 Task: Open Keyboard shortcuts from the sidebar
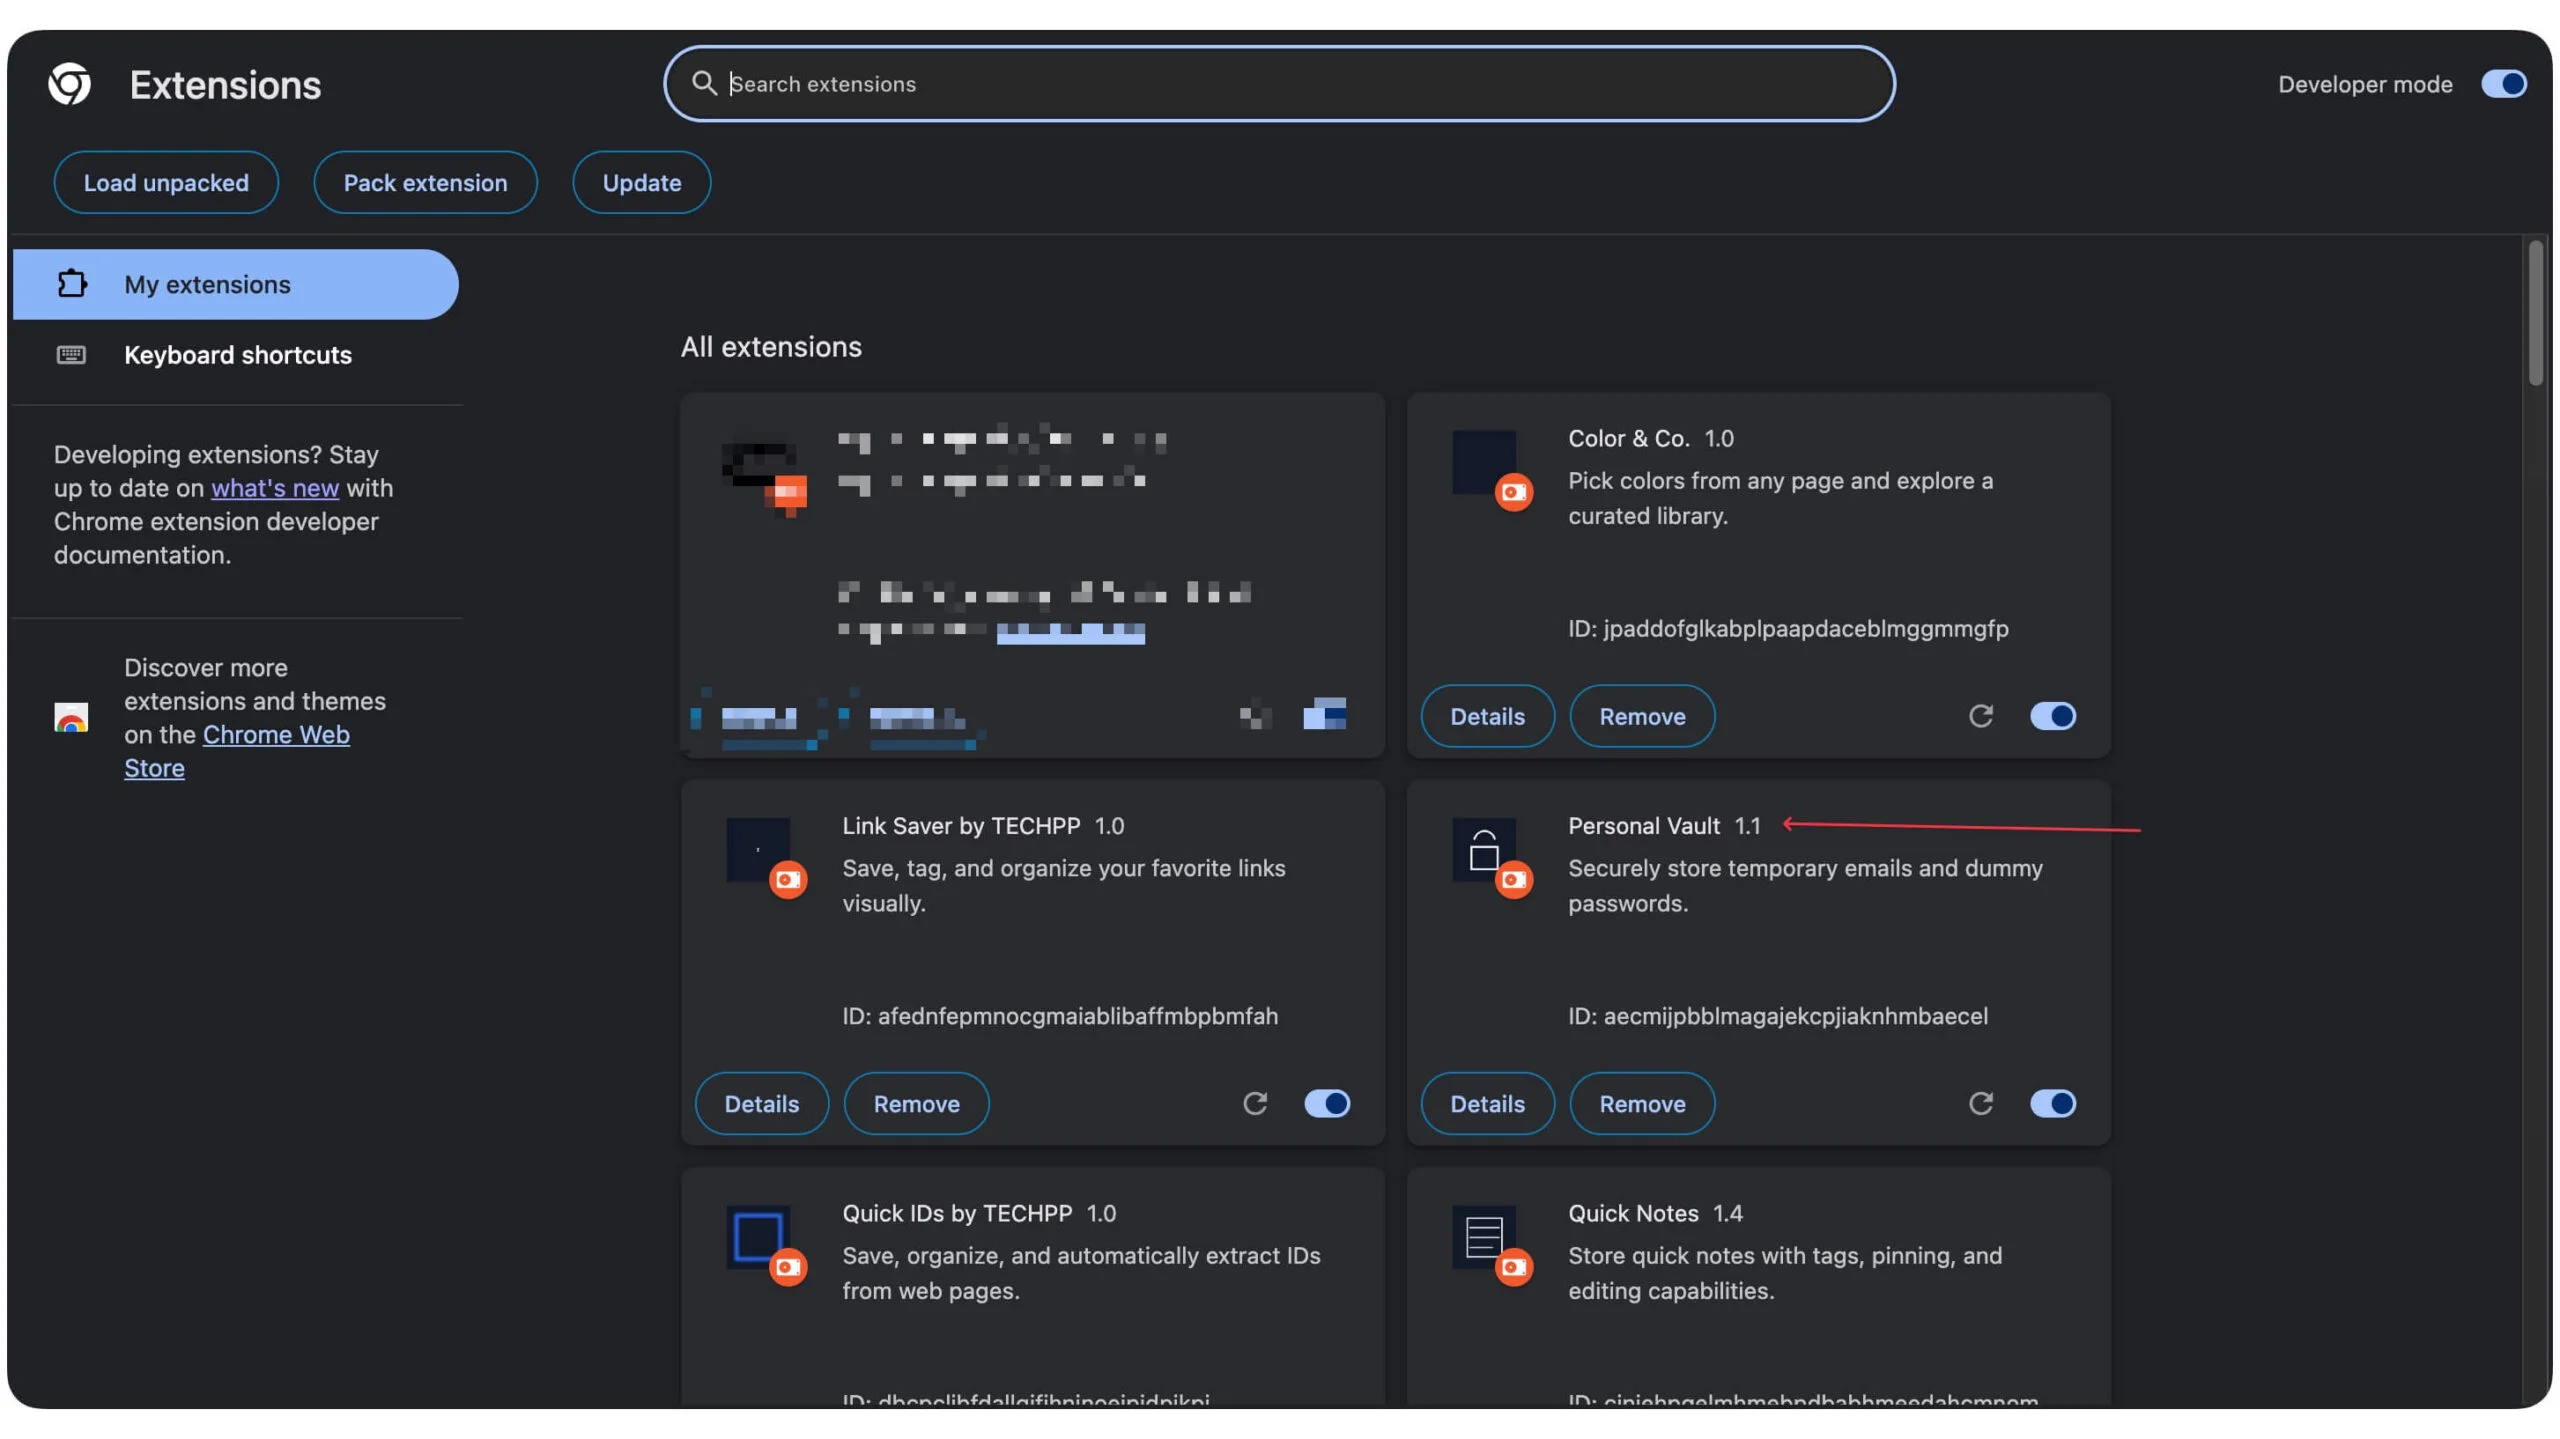(x=238, y=354)
